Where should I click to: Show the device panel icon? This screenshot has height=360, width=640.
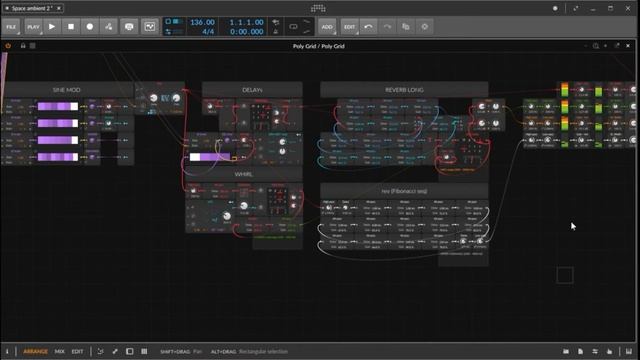click(130, 351)
